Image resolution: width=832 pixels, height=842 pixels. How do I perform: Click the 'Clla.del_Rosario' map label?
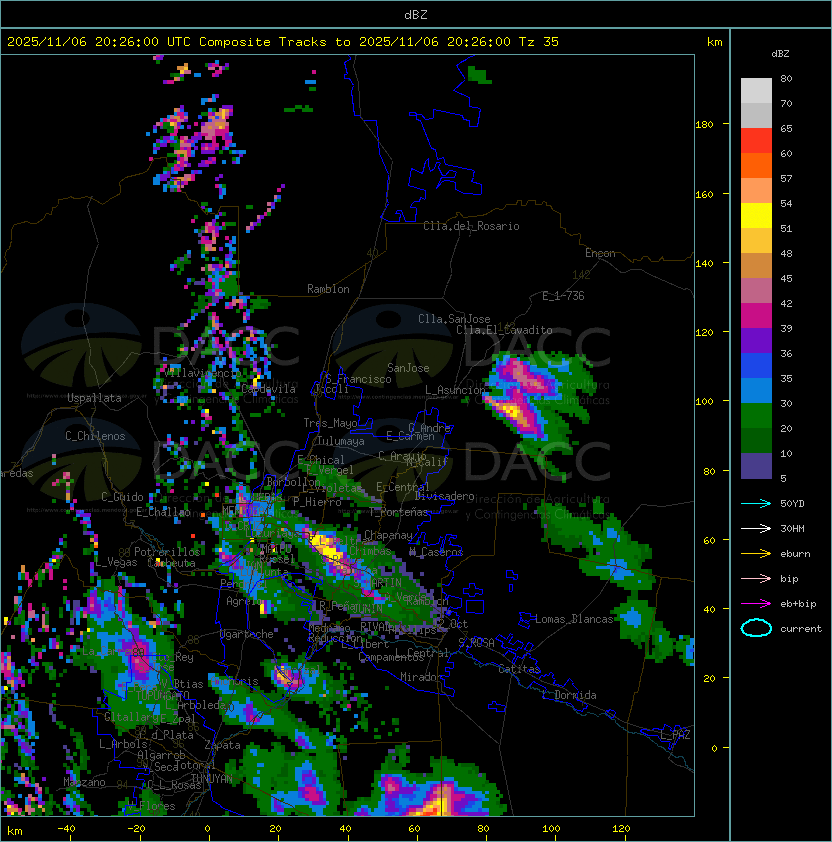(471, 226)
